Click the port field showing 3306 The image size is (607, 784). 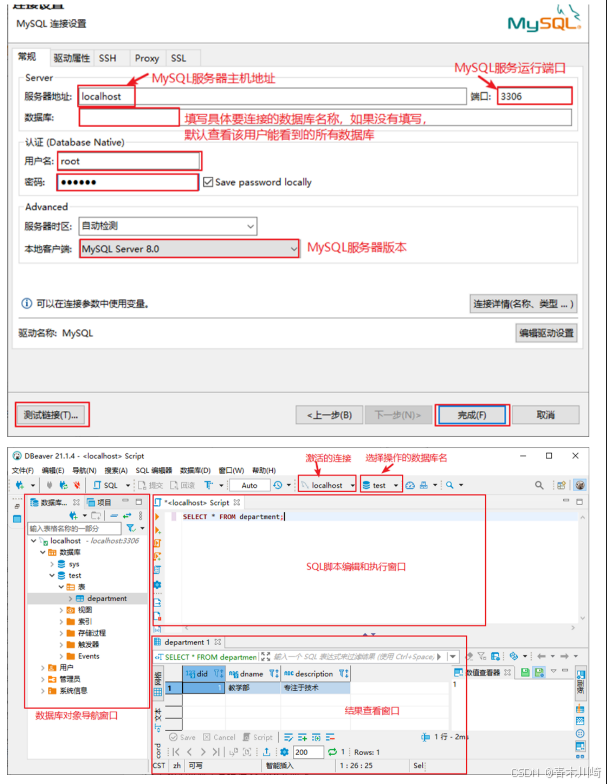pos(534,96)
